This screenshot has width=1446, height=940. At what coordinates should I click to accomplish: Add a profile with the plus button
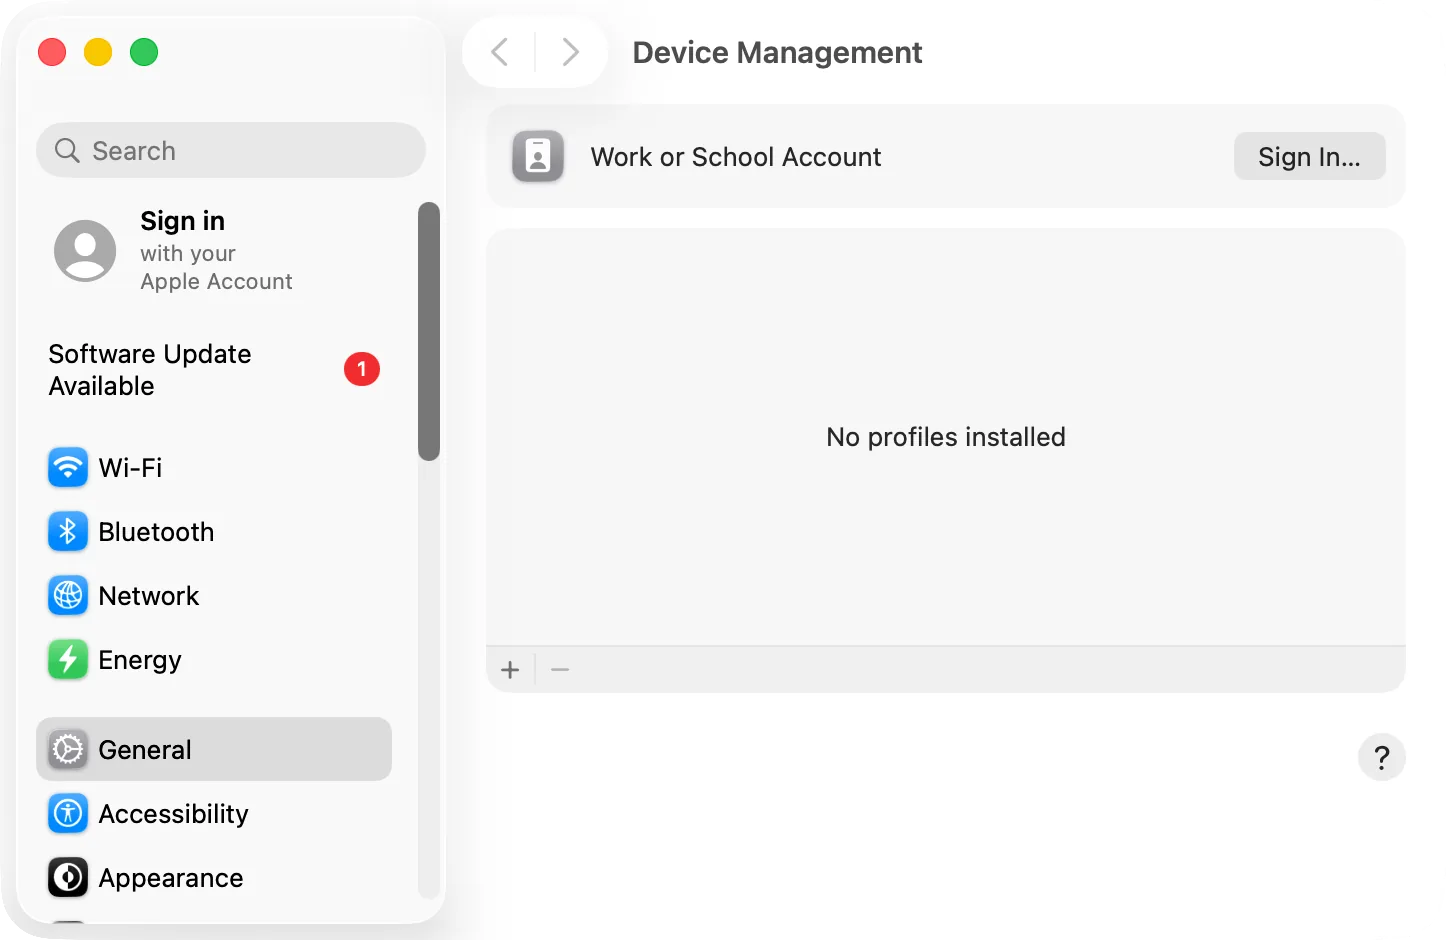(x=510, y=669)
